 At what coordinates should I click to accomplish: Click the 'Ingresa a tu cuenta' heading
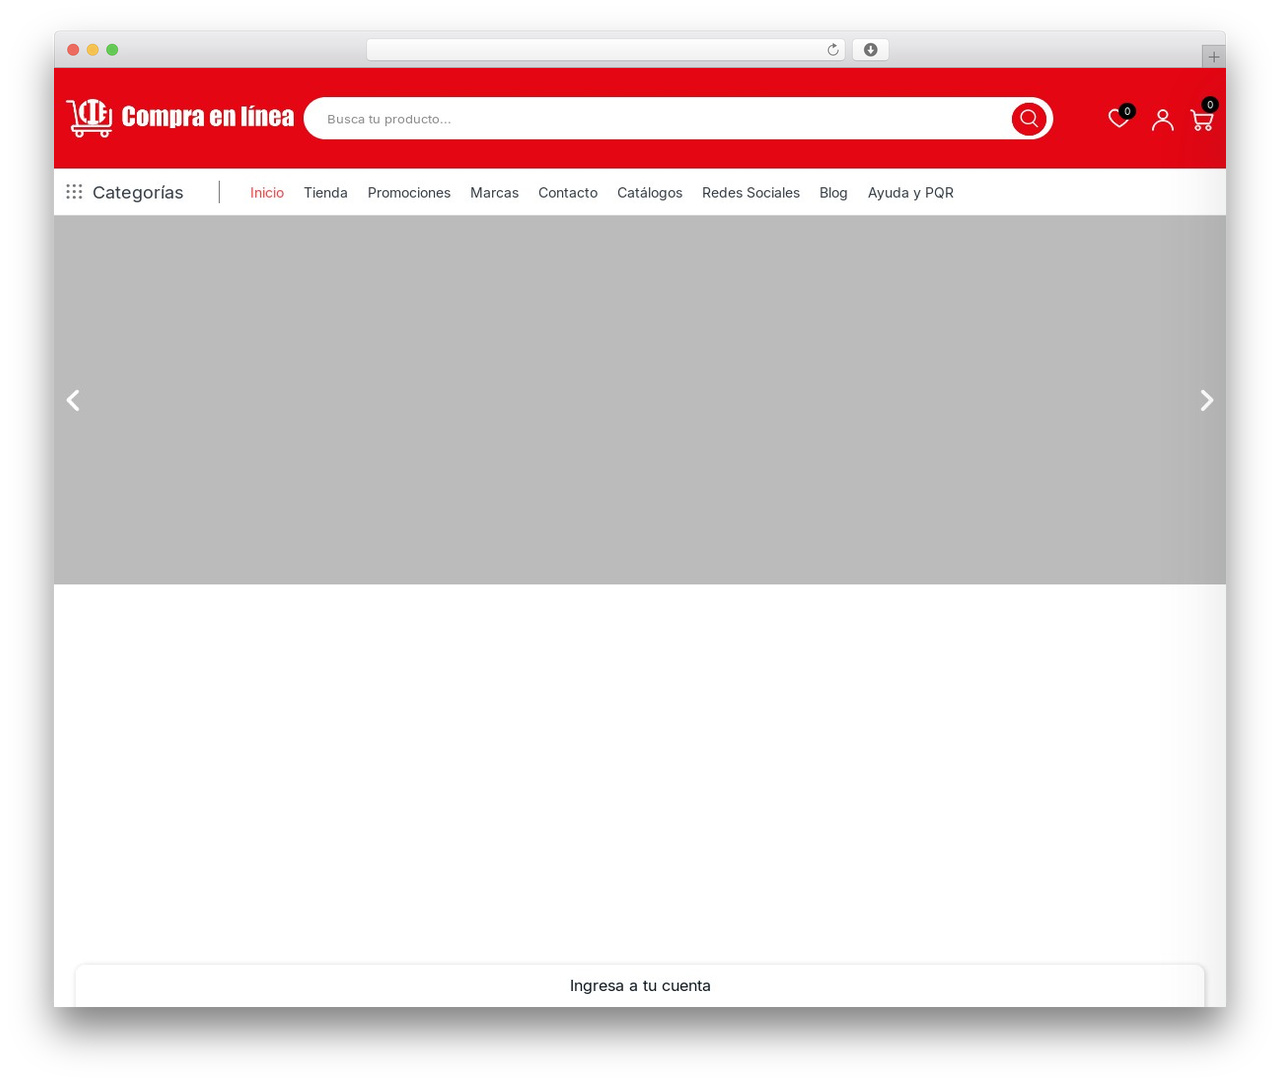(640, 985)
